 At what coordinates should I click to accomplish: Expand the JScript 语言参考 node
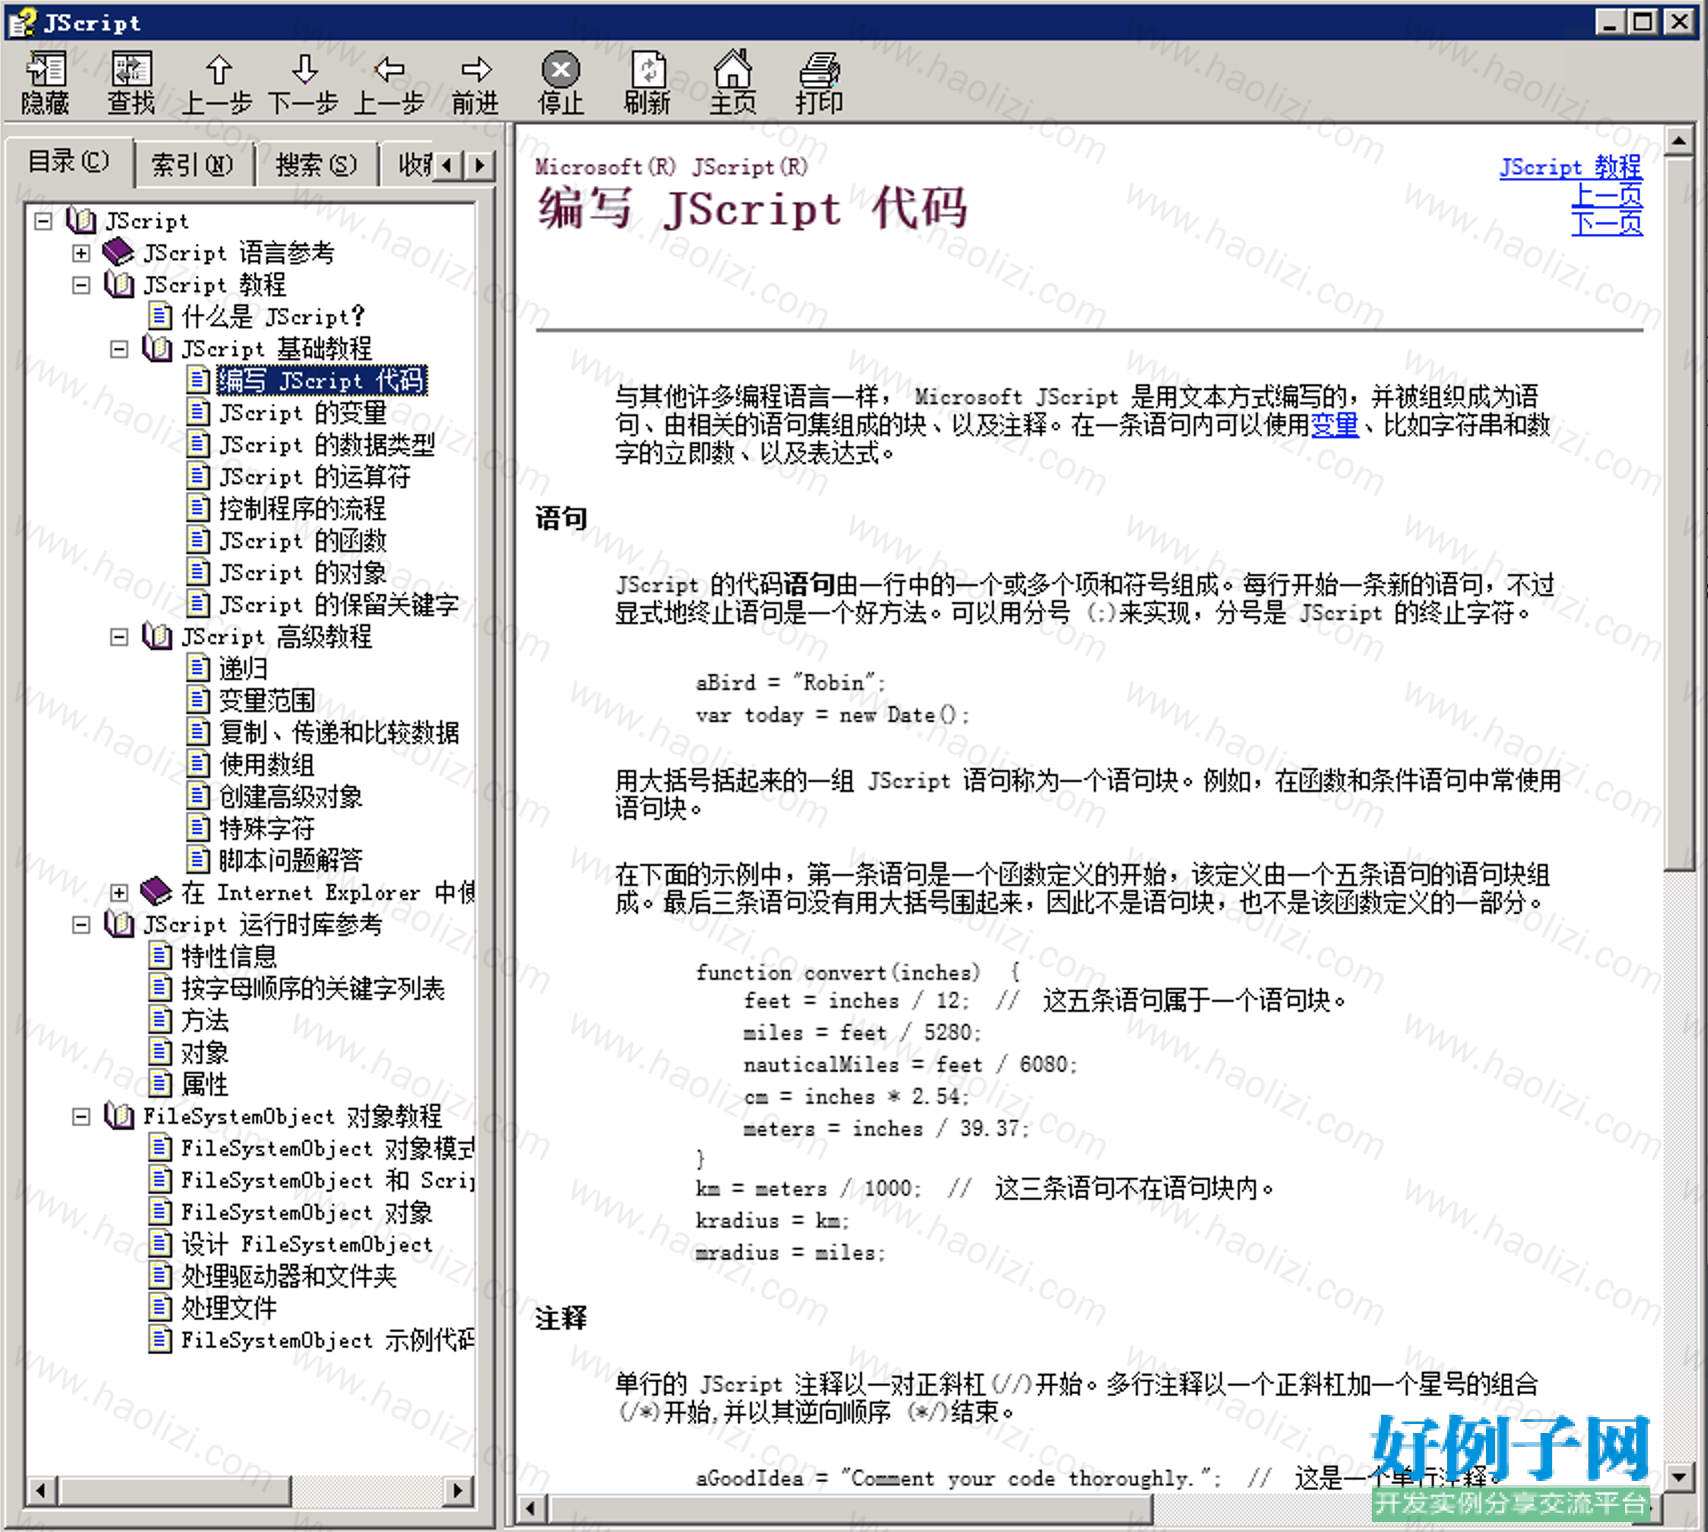pyautogui.click(x=81, y=253)
